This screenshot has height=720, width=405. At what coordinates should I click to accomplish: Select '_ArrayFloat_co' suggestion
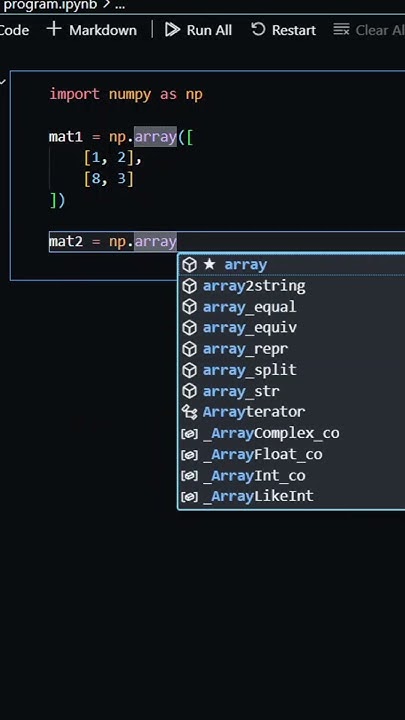(292, 454)
